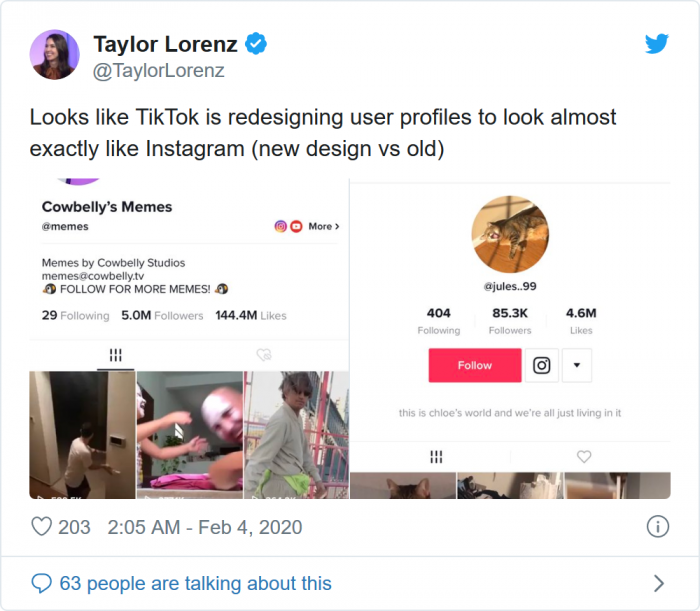Click YouTube icon in Cowbelly's Memes profile

click(x=296, y=226)
